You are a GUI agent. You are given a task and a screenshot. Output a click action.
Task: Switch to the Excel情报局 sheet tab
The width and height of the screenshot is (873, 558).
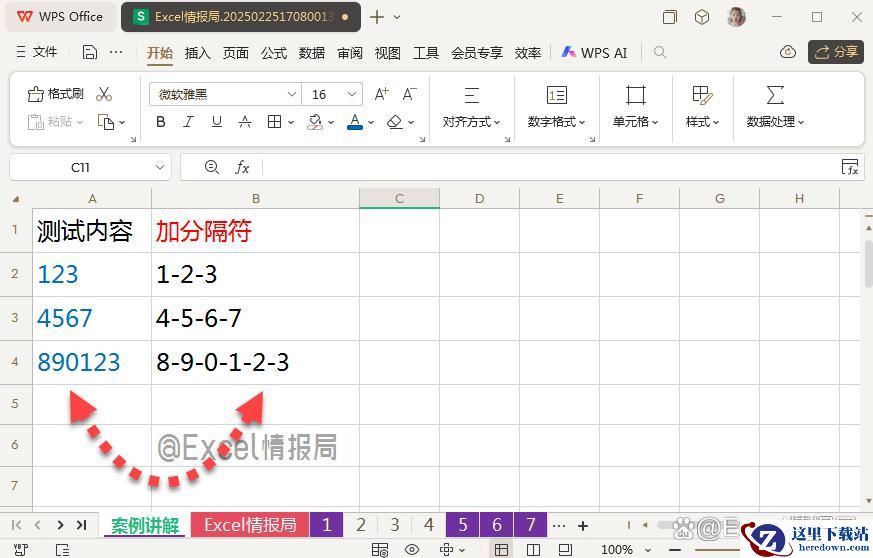click(x=250, y=525)
